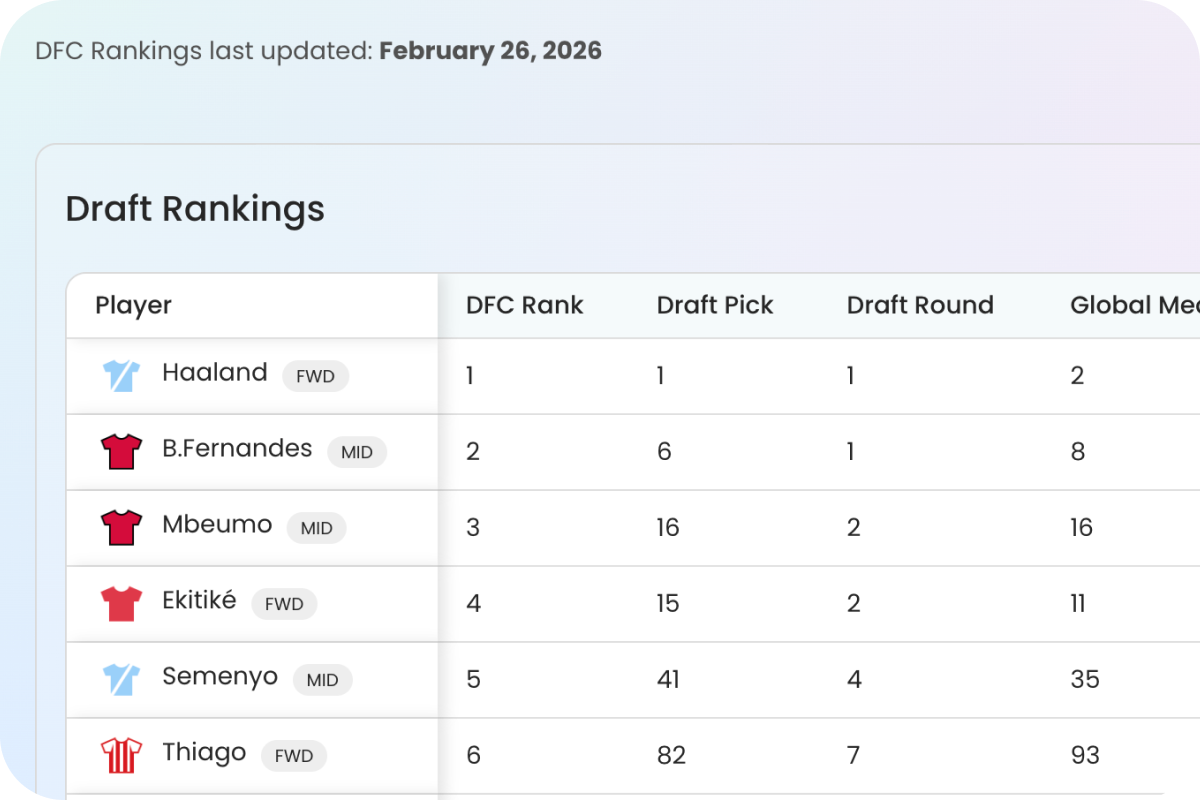This screenshot has width=1200, height=800.
Task: Toggle the FWD position badge for Haaland
Action: tap(315, 376)
